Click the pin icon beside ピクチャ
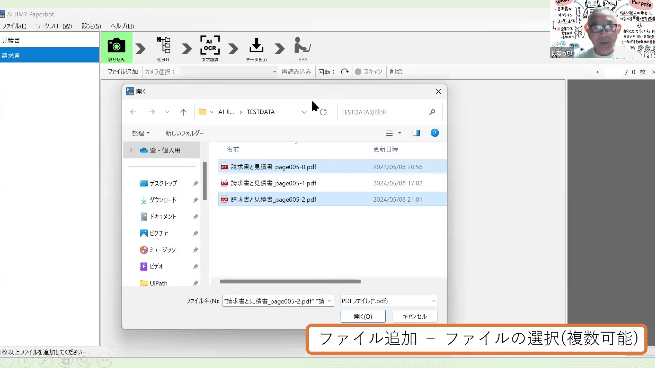Screen dimensions: 655x368 [195, 233]
